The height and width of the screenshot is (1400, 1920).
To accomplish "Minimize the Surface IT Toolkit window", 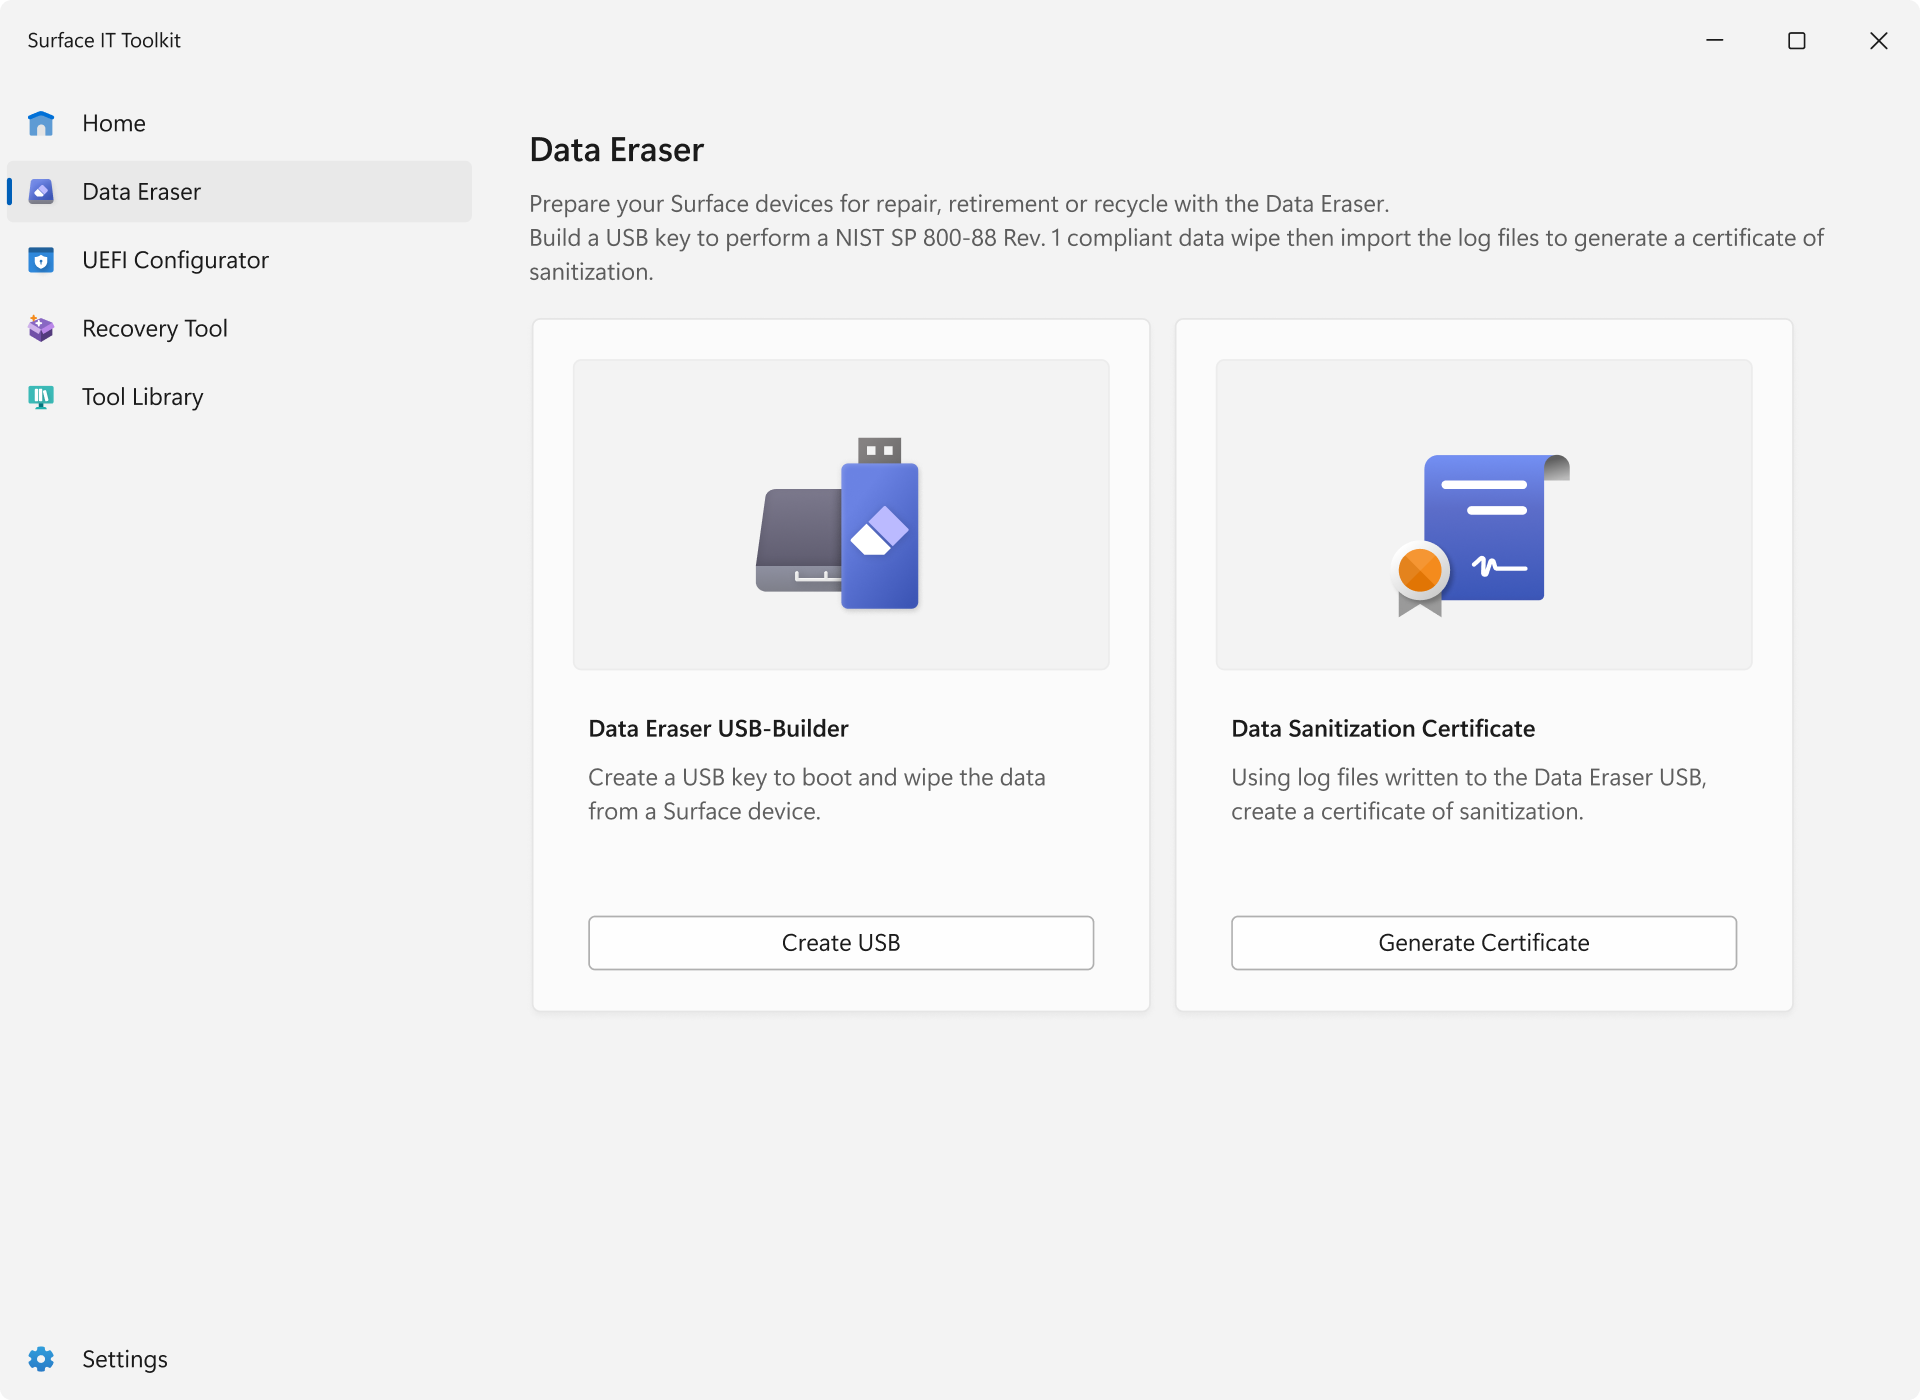I will [1715, 40].
